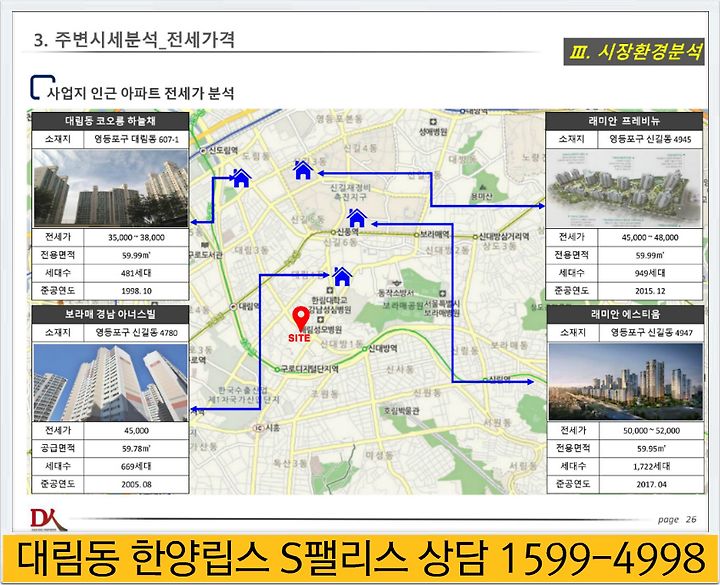
Task: Click the '호림박물관' map label
Action: (x=401, y=411)
